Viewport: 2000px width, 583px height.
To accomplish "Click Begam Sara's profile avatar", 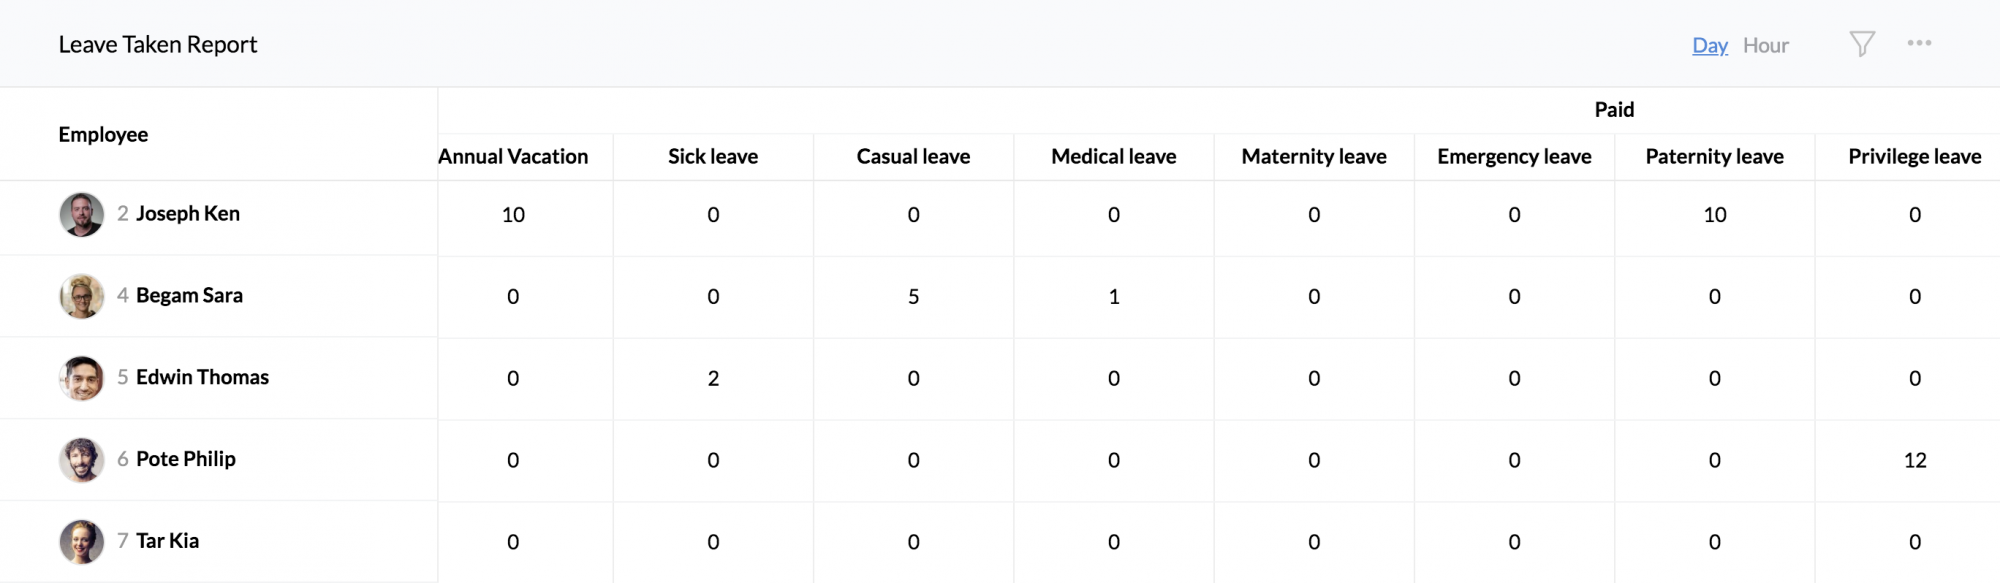I will coord(82,296).
